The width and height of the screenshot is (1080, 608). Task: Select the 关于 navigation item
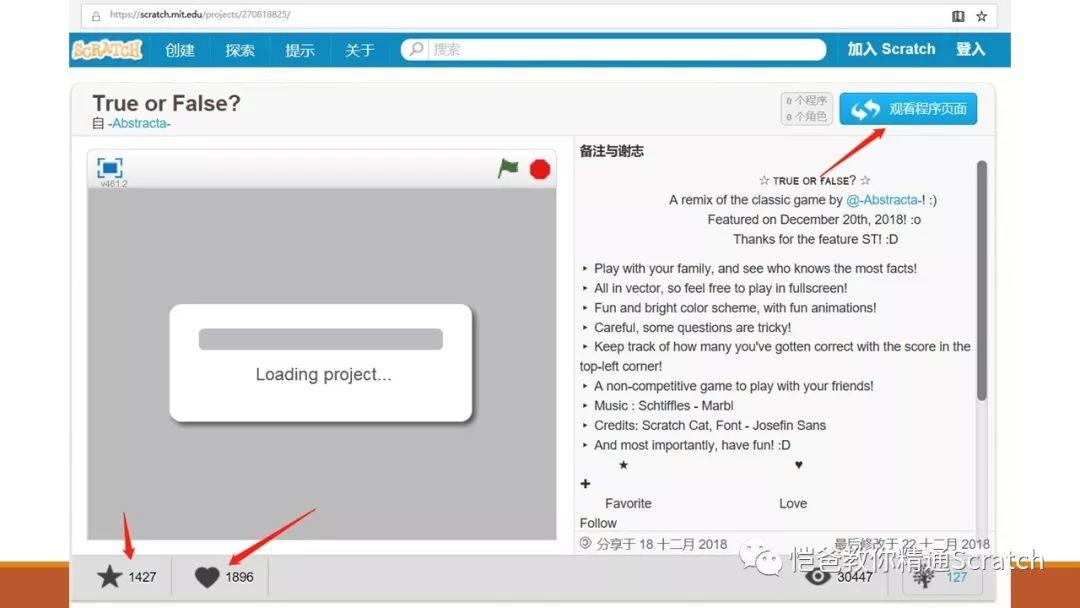360,50
